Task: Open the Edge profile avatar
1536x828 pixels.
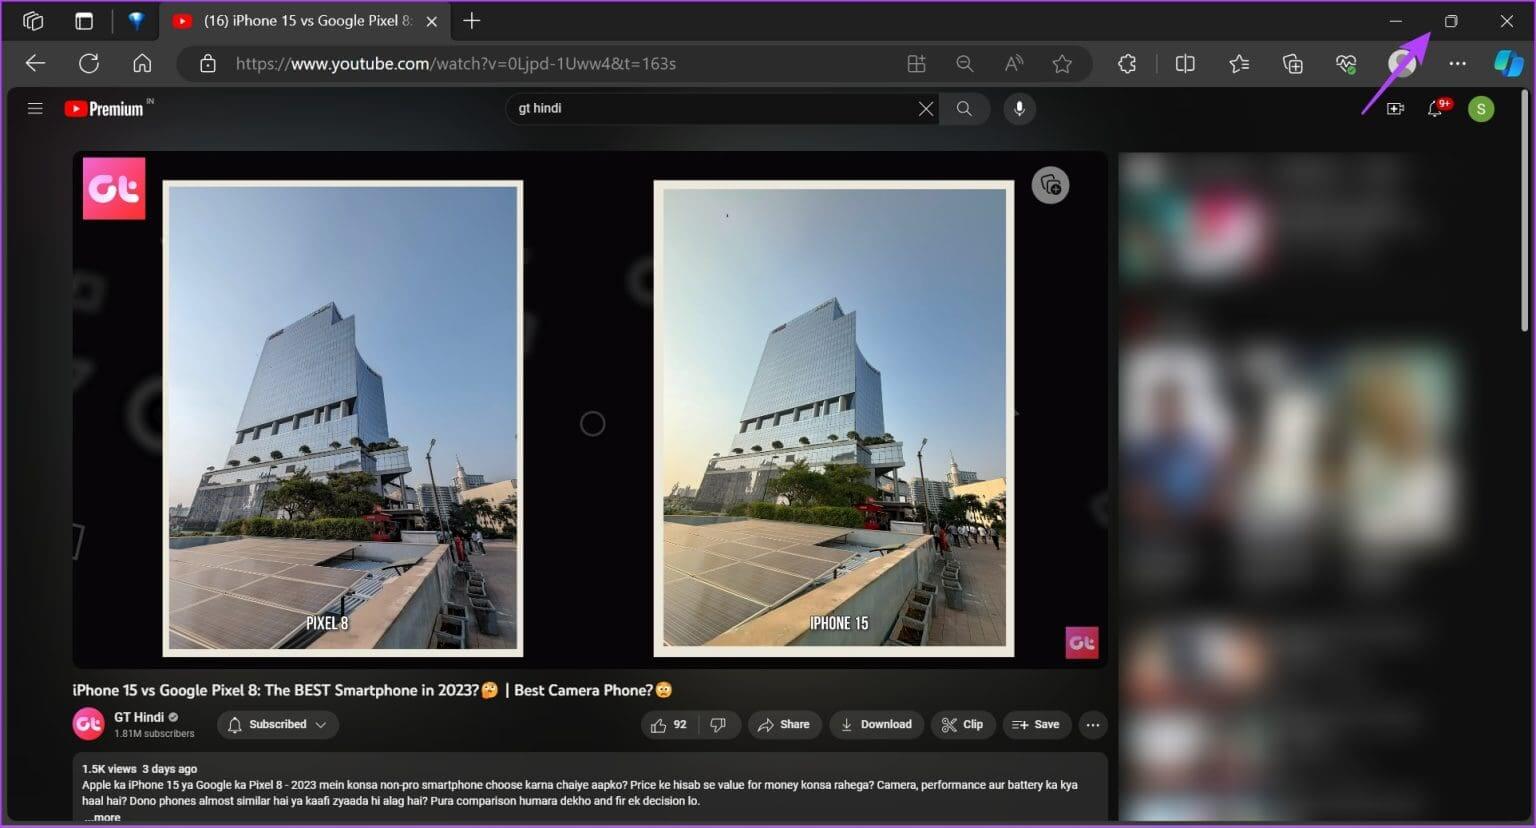Action: tap(1401, 64)
